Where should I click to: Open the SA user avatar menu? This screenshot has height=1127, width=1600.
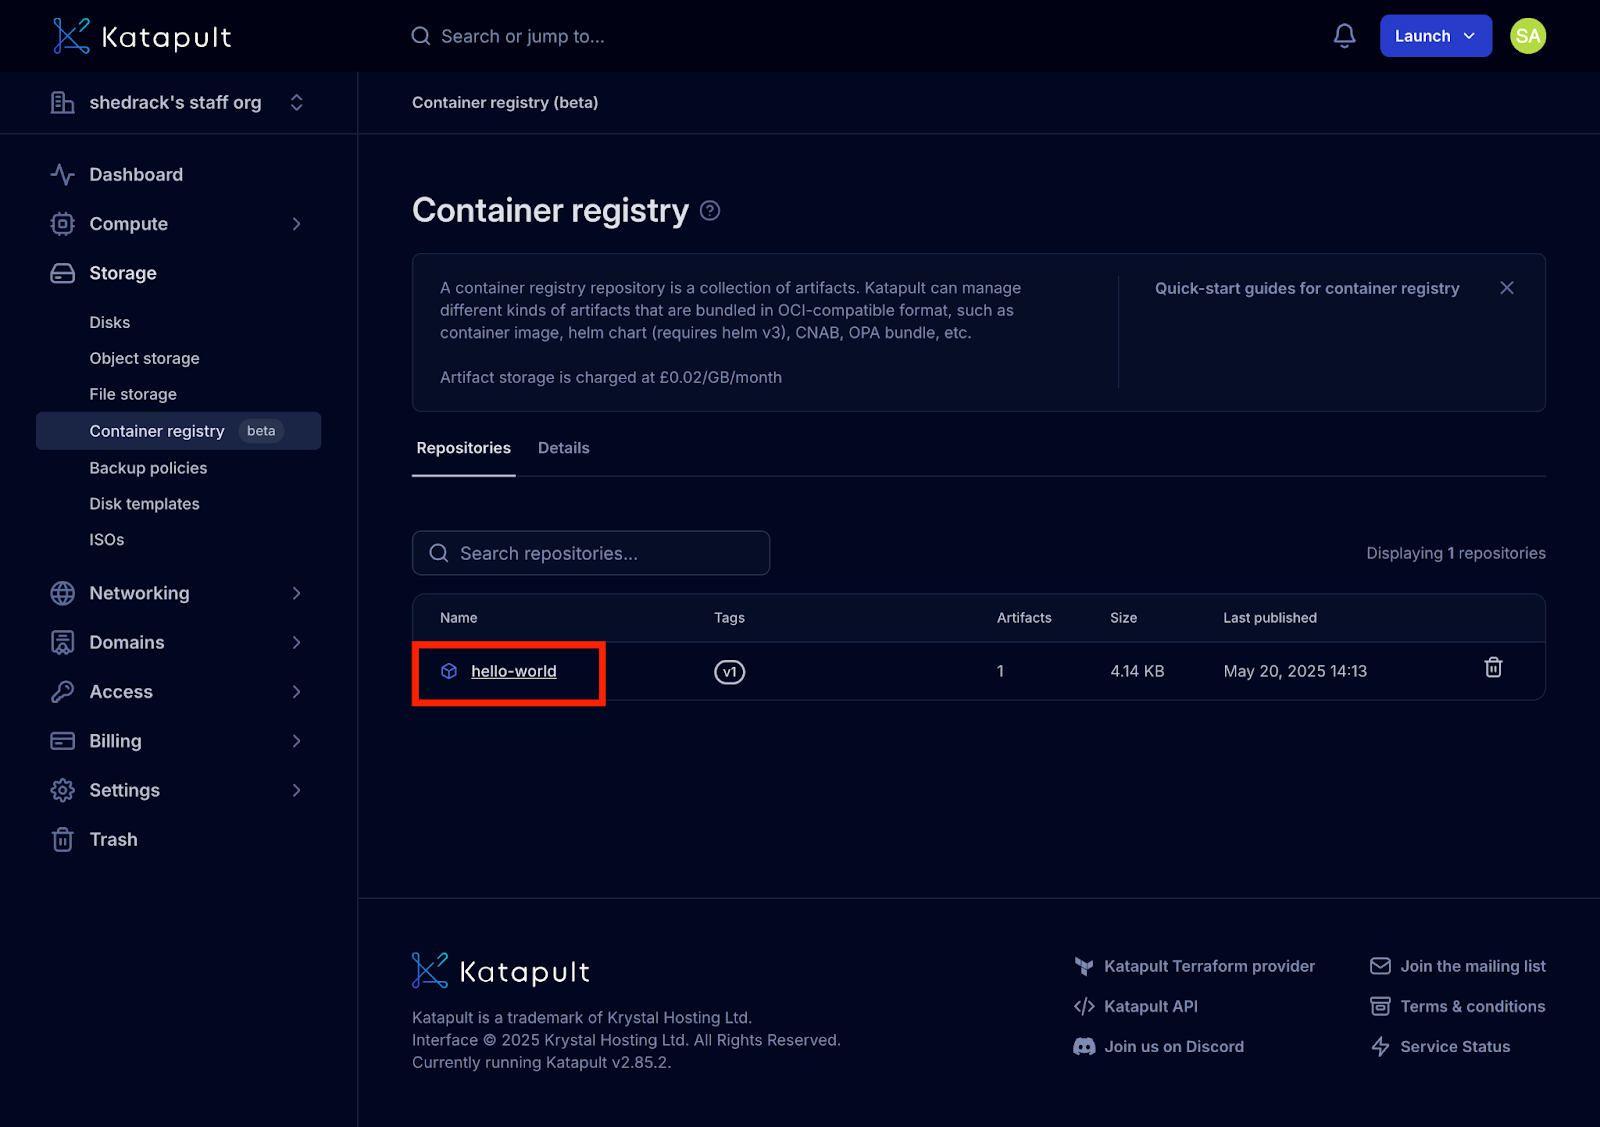click(1527, 36)
